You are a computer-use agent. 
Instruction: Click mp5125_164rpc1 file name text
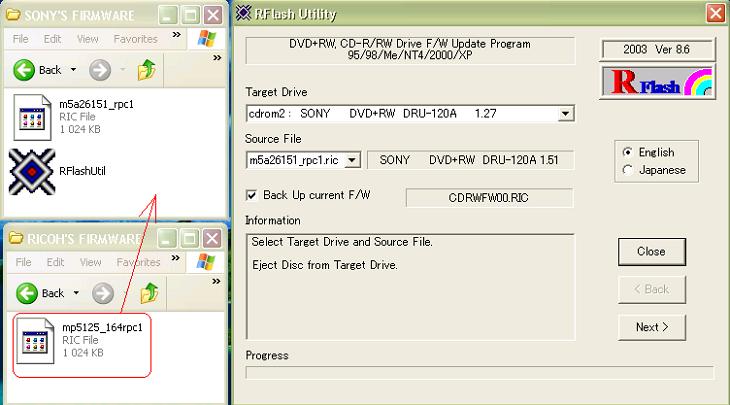click(x=102, y=327)
